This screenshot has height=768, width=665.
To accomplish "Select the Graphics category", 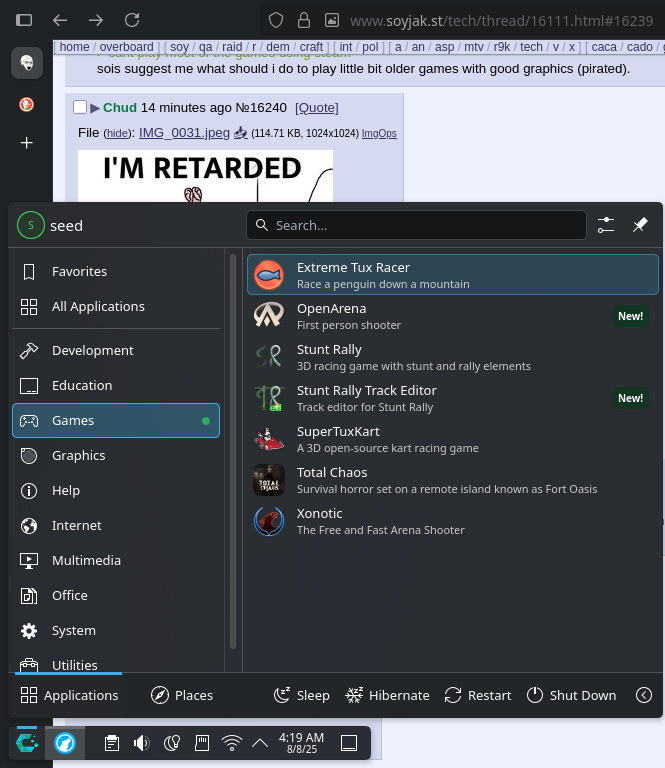I will [78, 455].
